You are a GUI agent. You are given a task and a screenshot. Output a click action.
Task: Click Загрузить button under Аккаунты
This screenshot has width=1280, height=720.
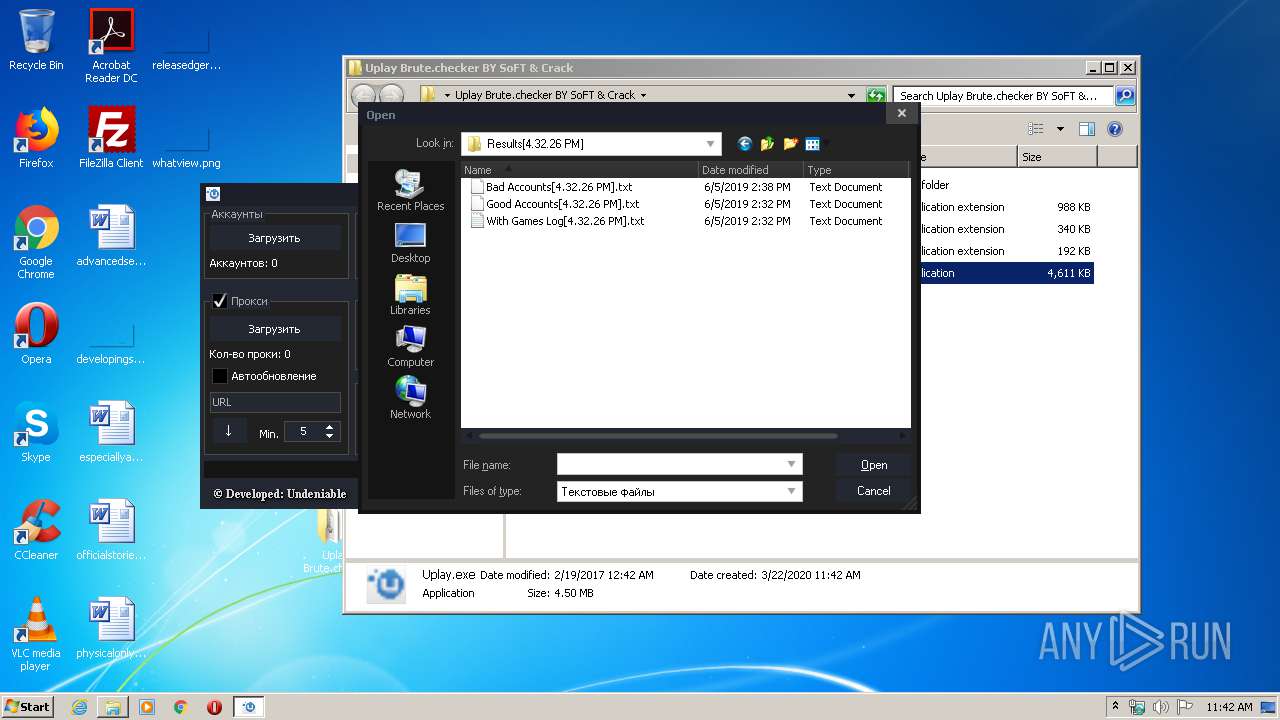click(274, 238)
